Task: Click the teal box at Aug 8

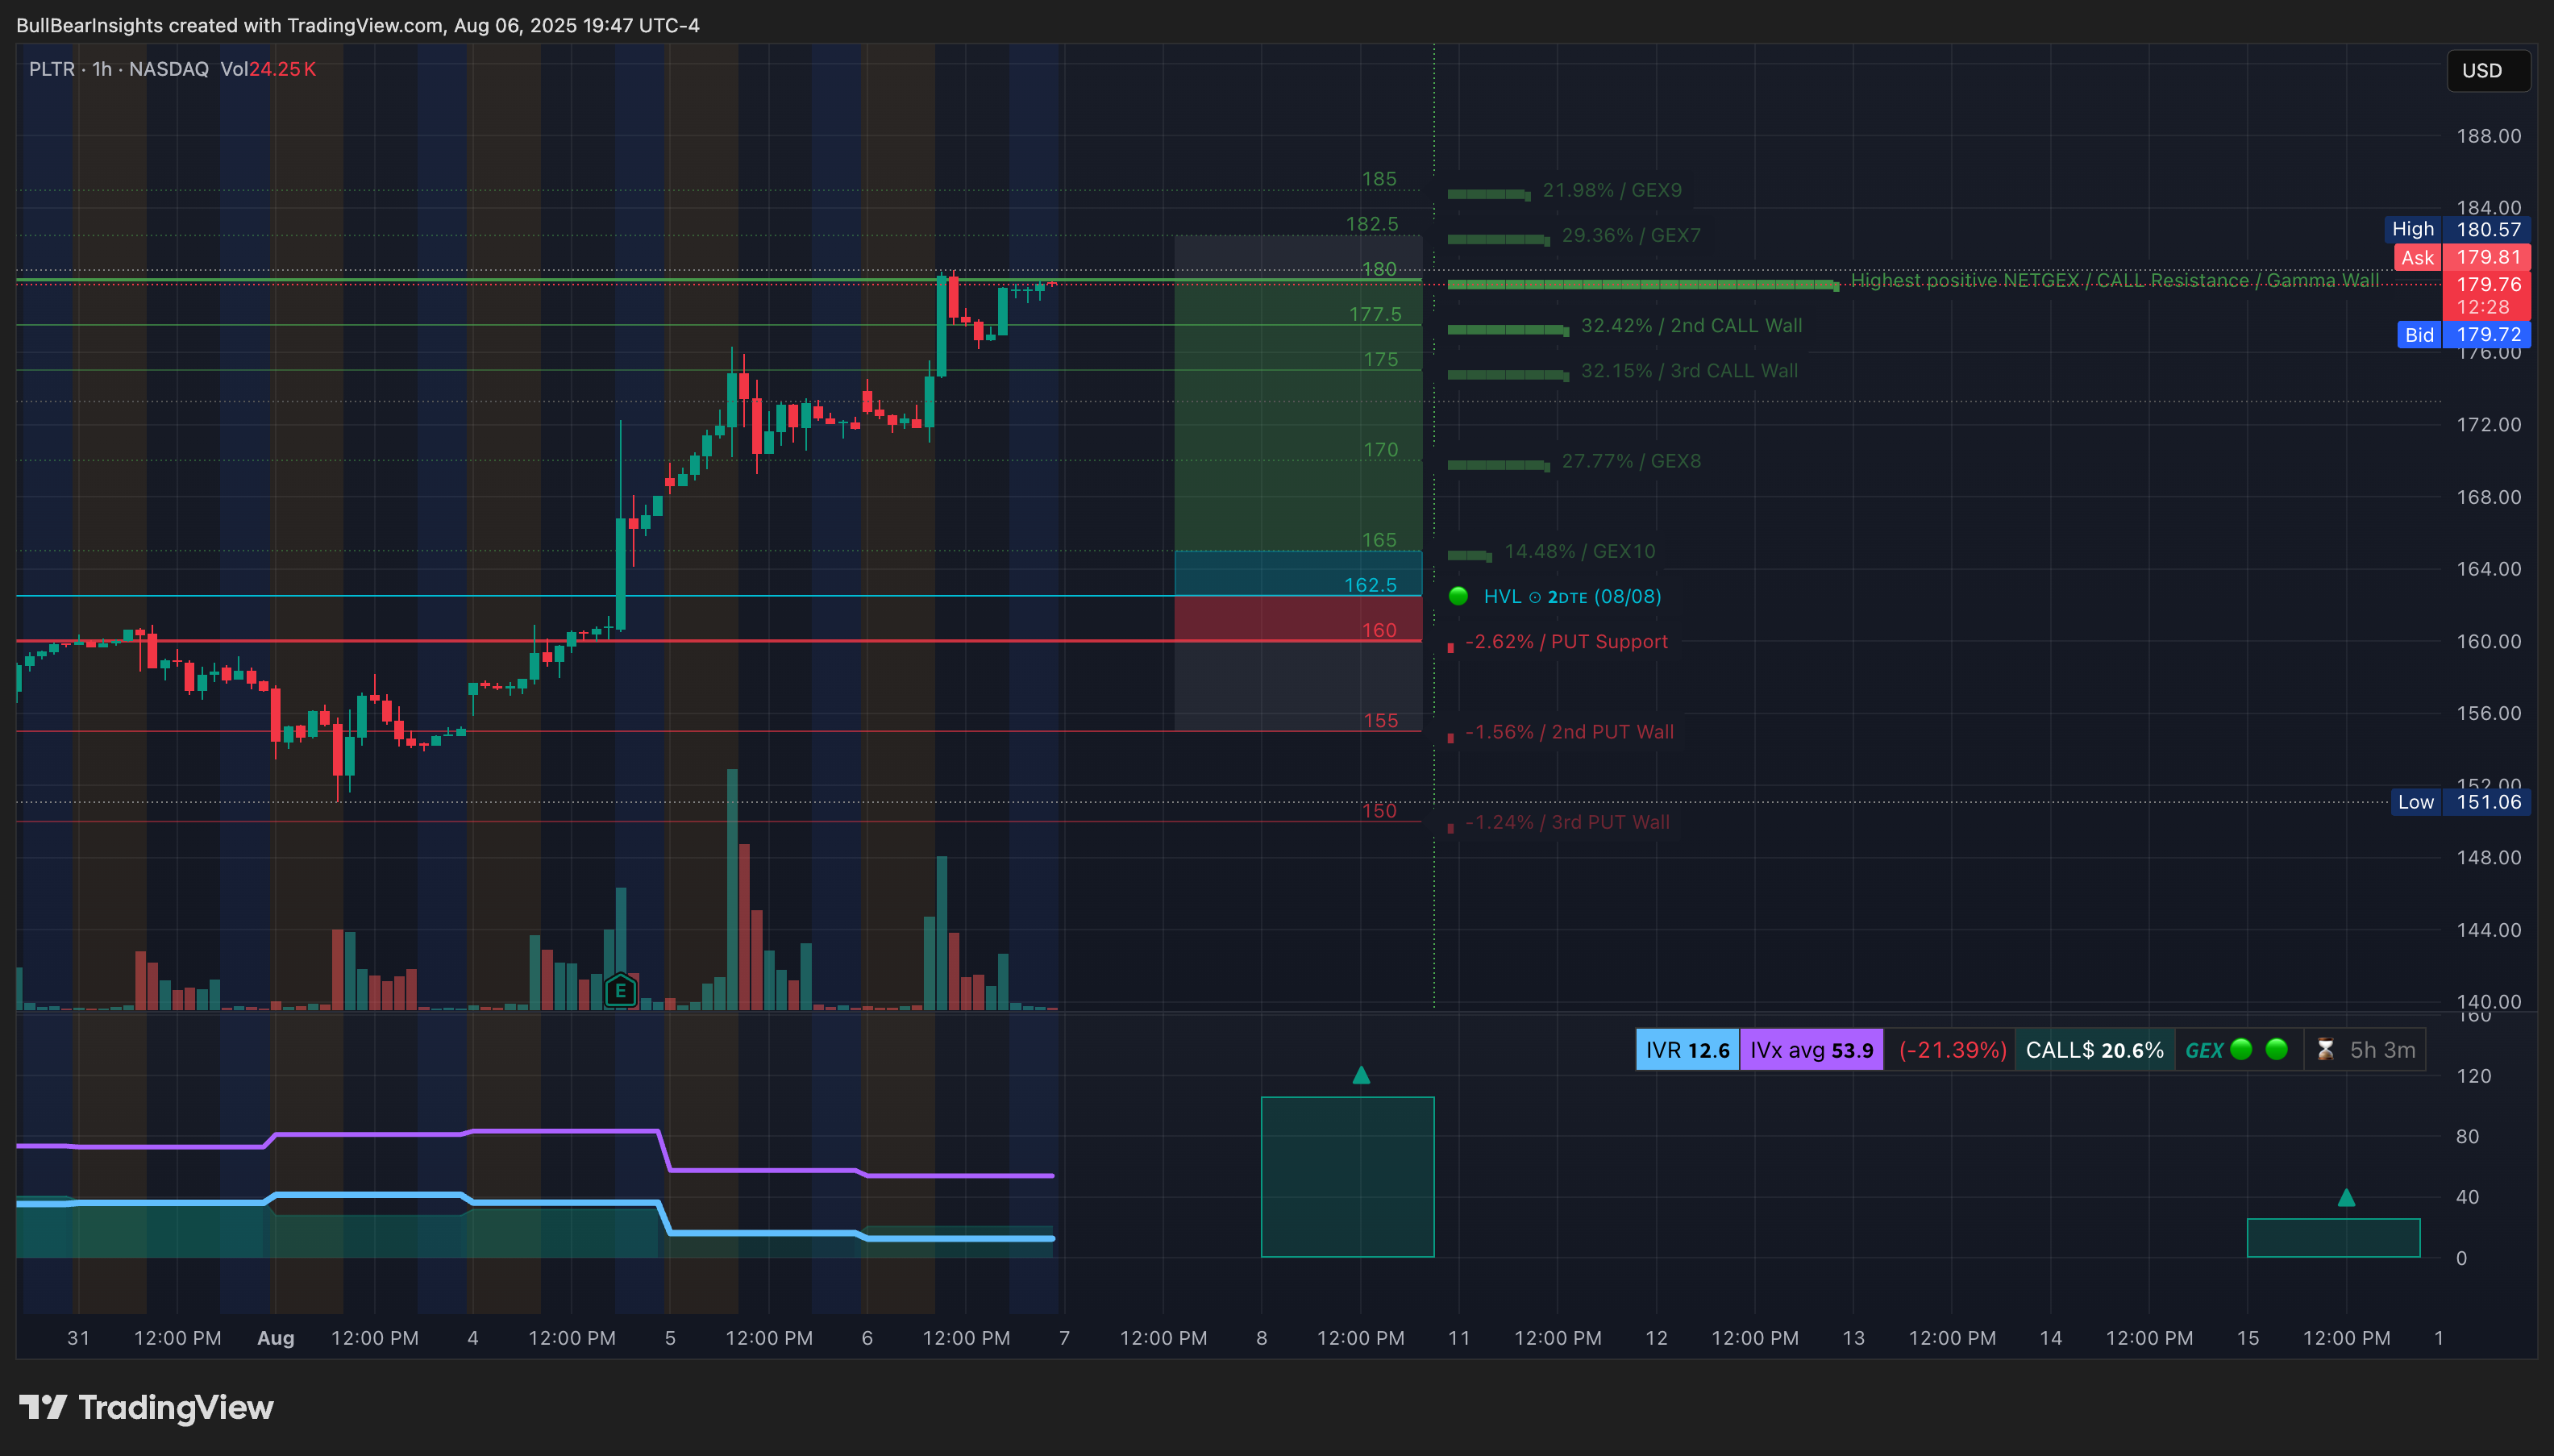Action: click(x=1347, y=1177)
